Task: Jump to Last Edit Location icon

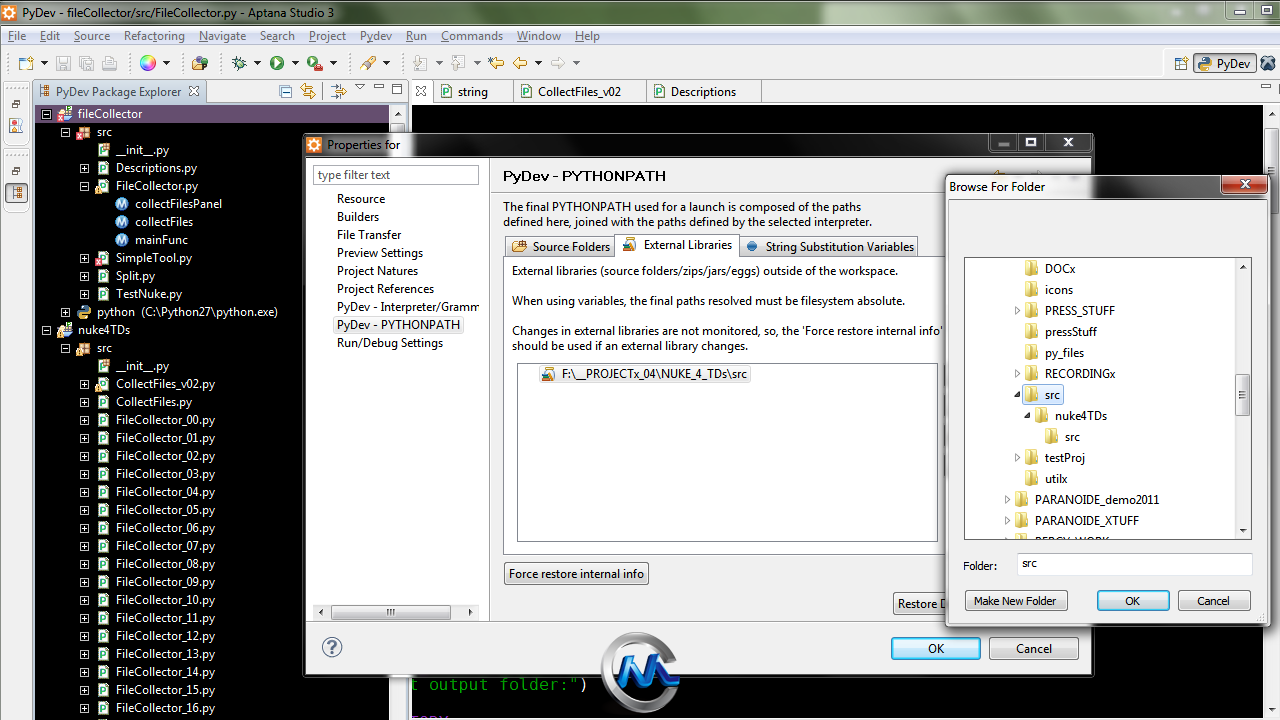Action: (496, 63)
